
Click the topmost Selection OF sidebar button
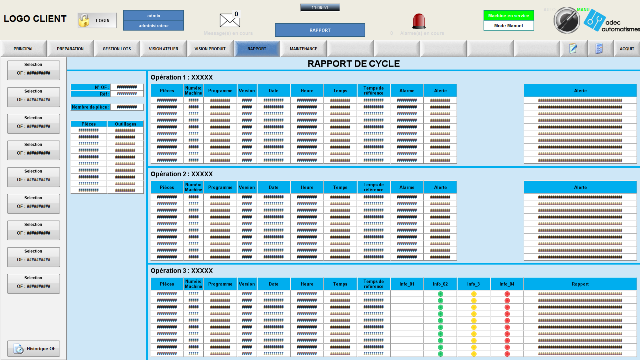(x=33, y=69)
